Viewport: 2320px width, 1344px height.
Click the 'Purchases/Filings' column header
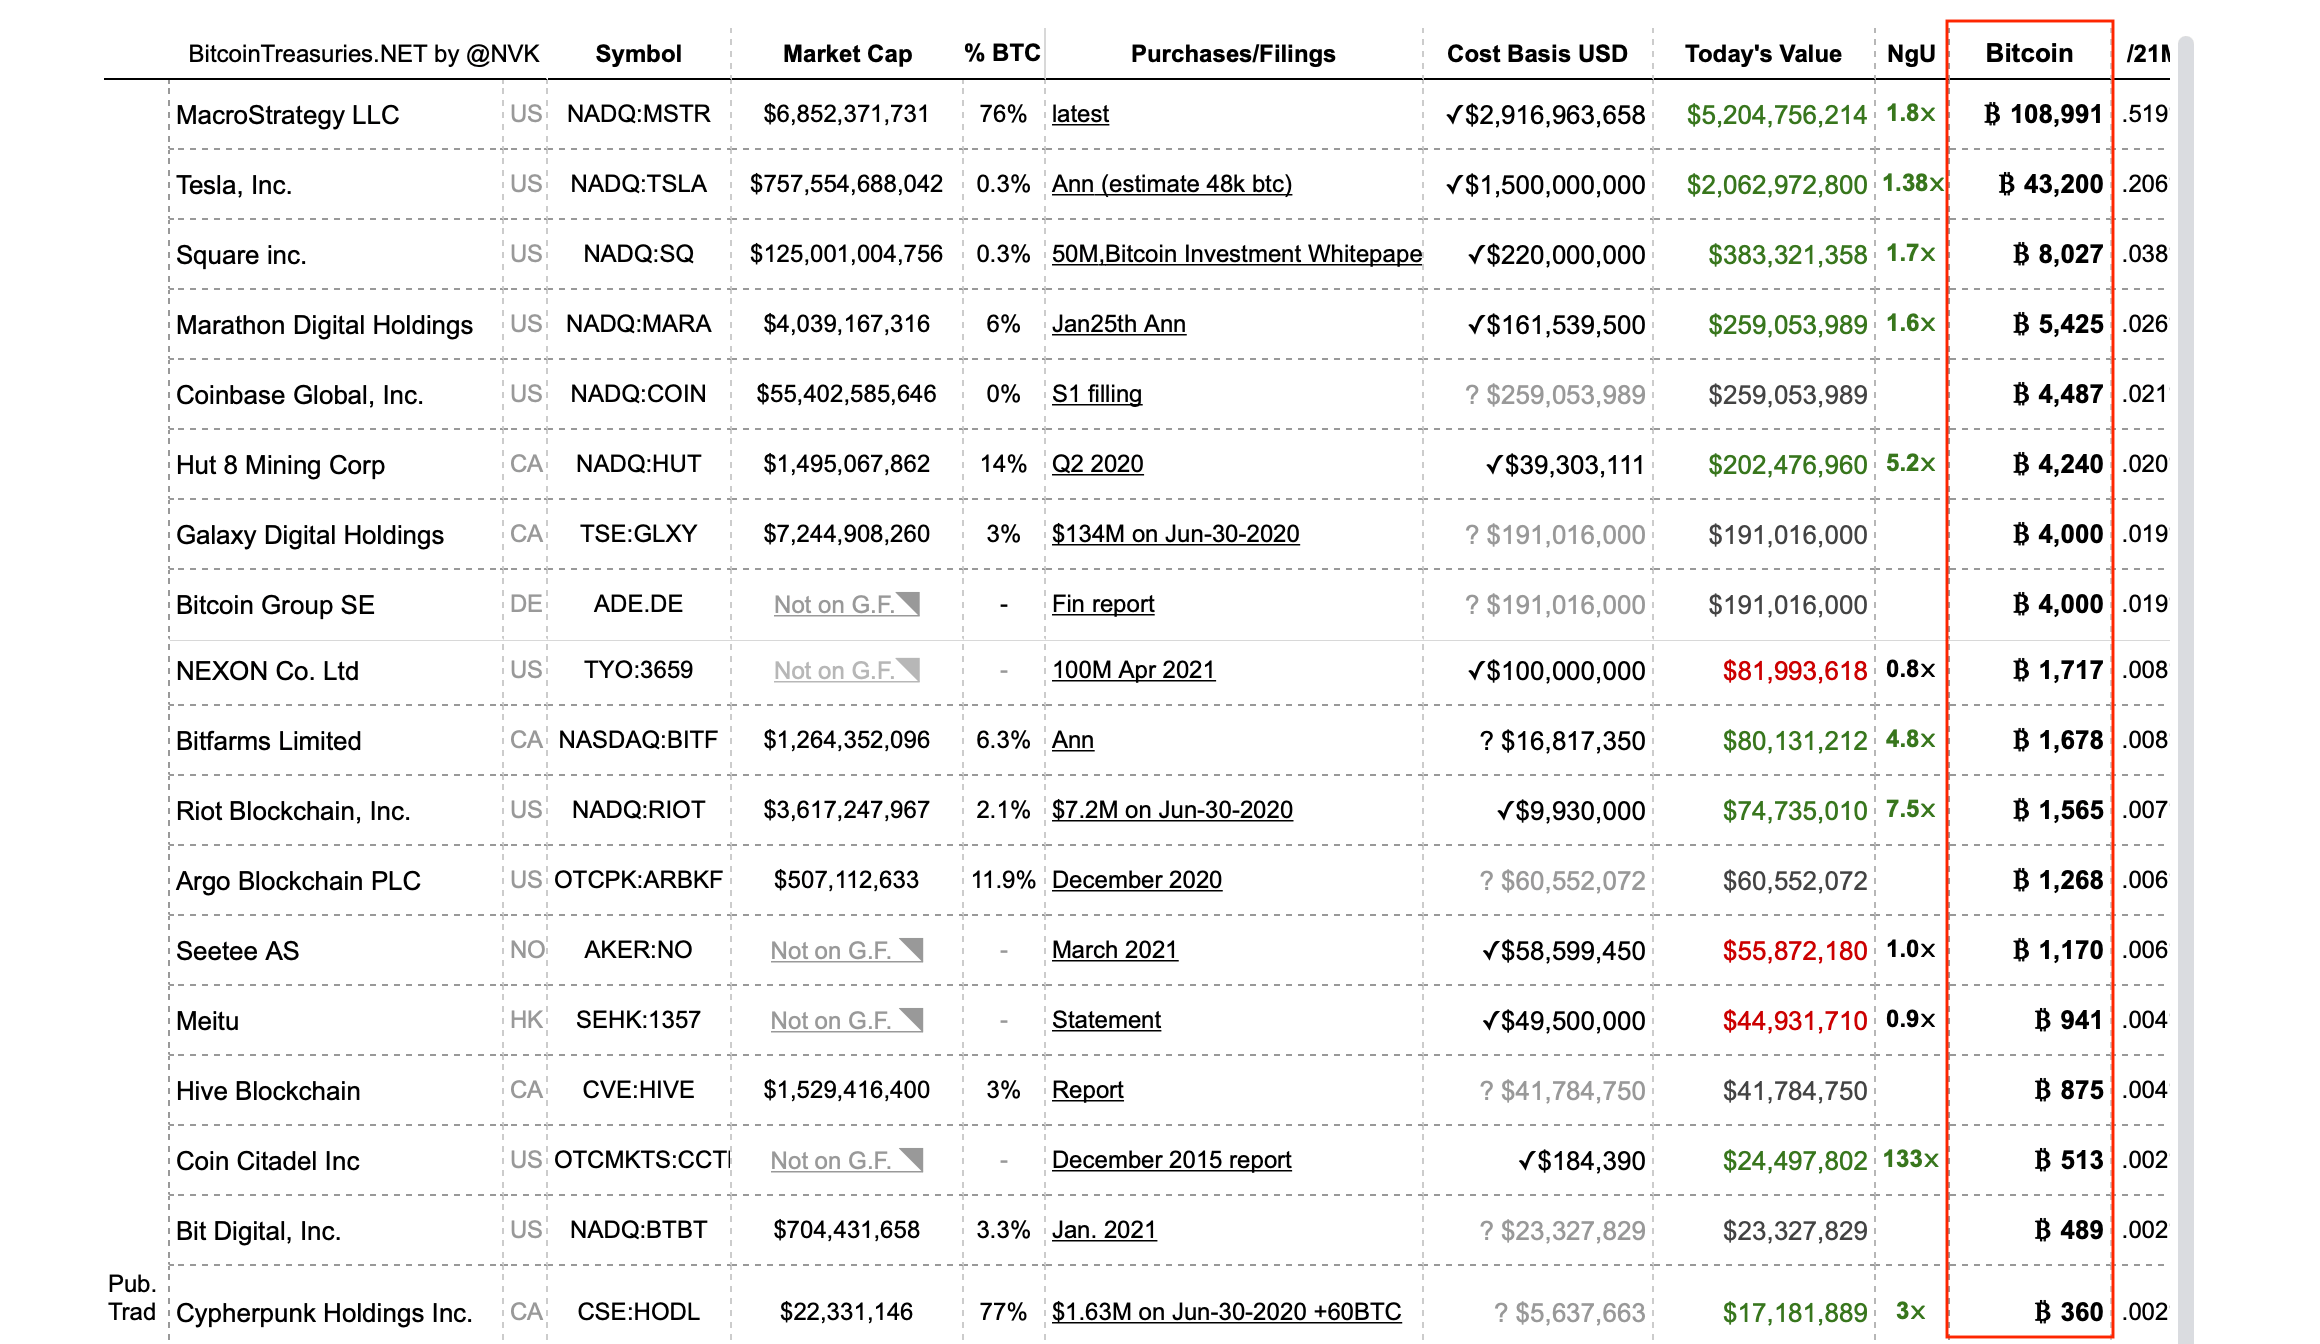click(x=1233, y=54)
